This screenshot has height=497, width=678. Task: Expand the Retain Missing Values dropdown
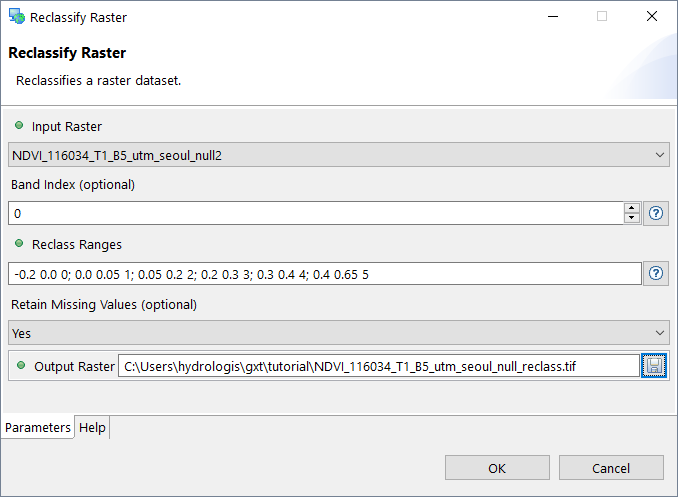pos(338,333)
